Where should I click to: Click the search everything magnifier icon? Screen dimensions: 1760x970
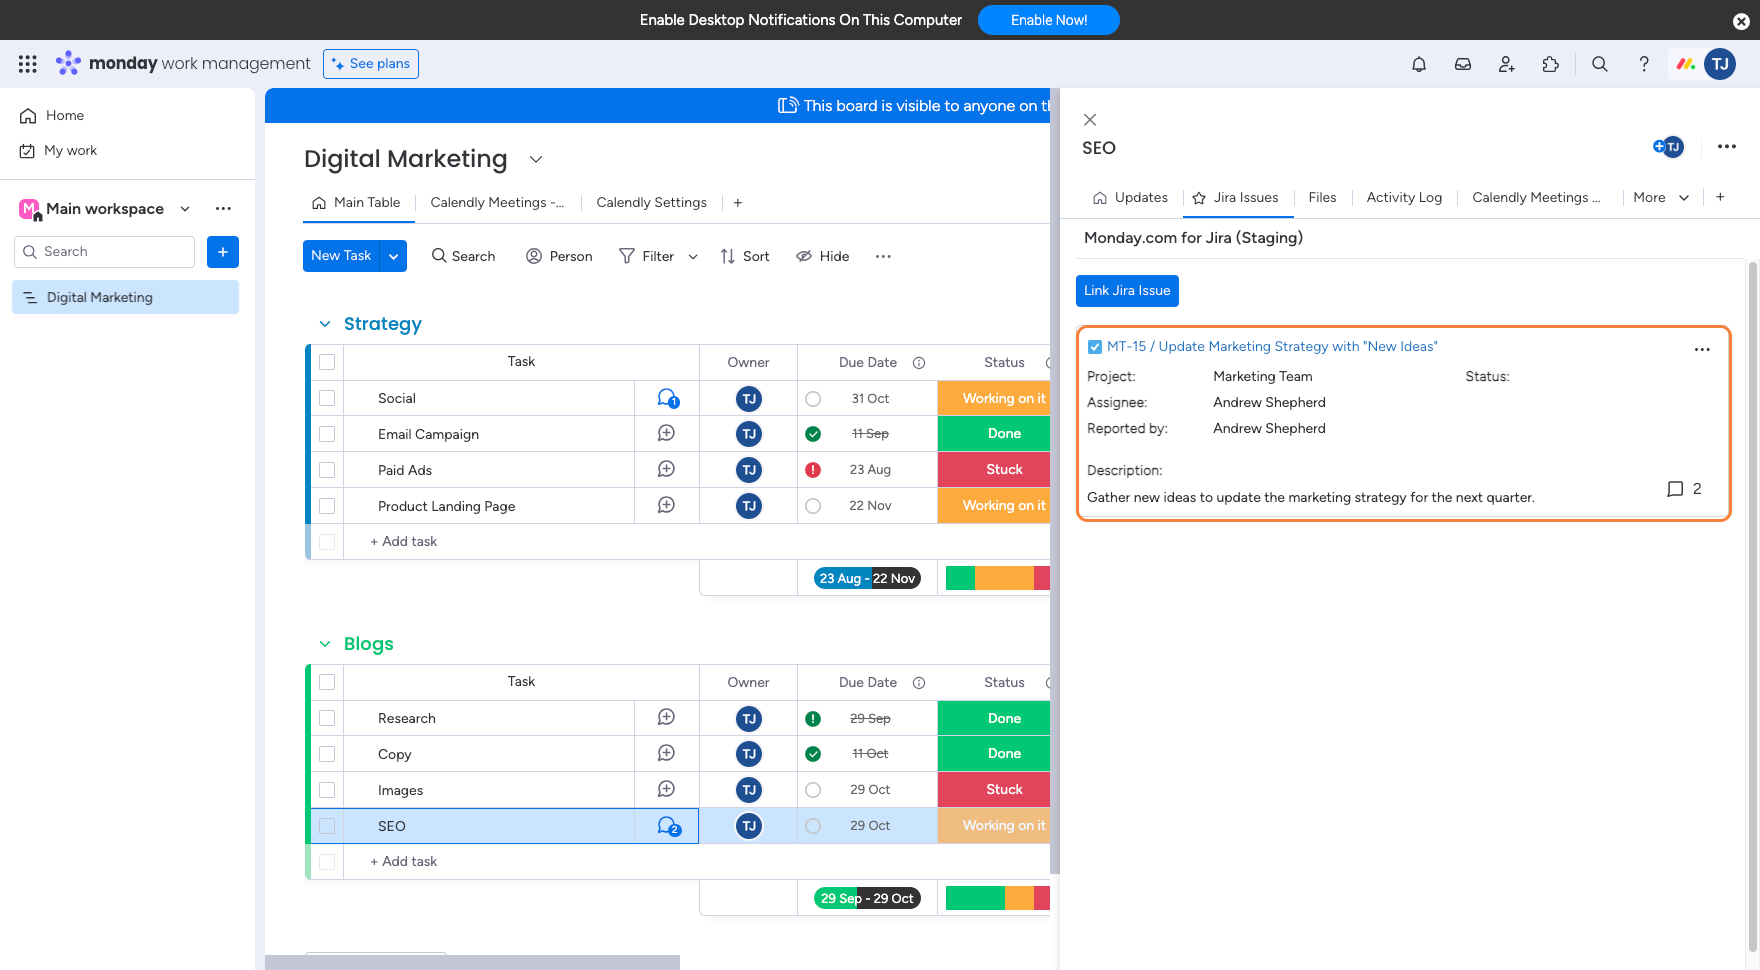(1599, 64)
